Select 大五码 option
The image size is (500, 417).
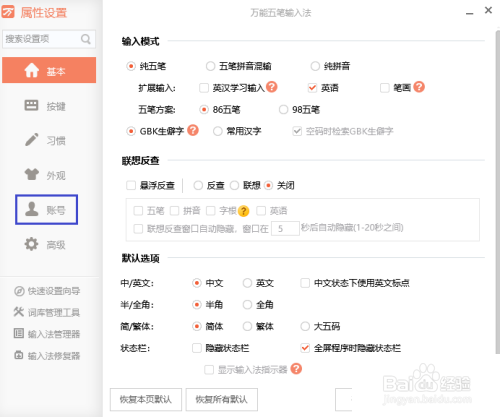click(x=305, y=326)
